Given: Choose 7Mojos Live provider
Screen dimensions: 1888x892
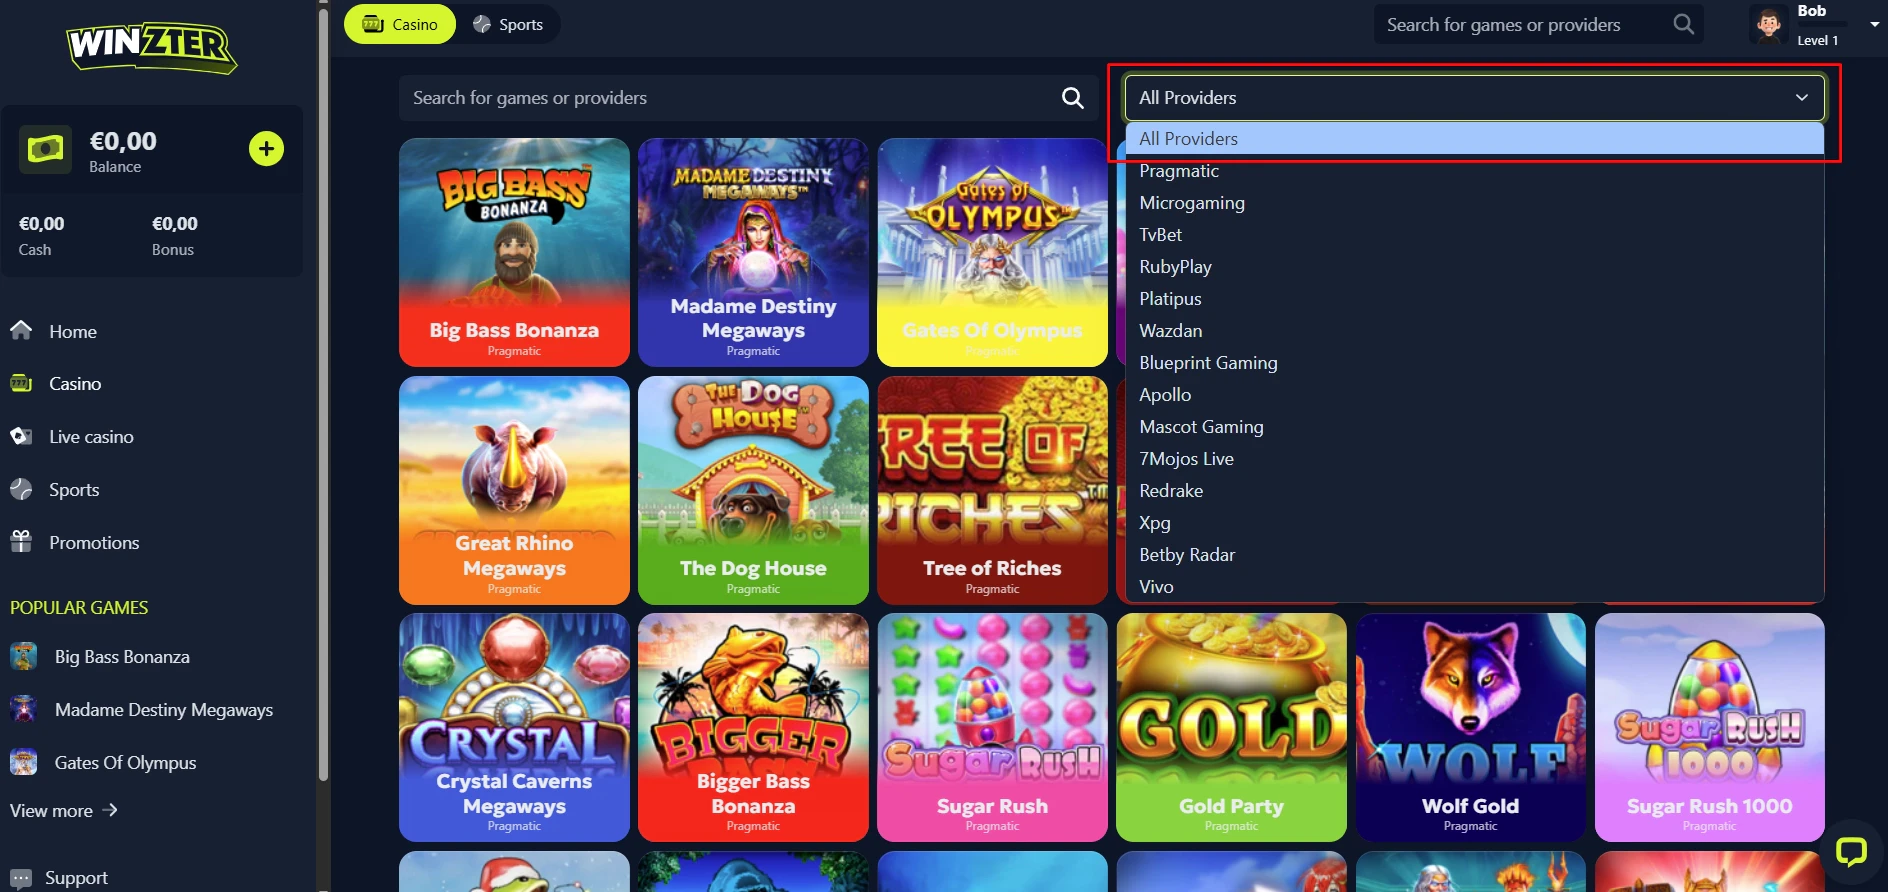Looking at the screenshot, I should [1475, 459].
